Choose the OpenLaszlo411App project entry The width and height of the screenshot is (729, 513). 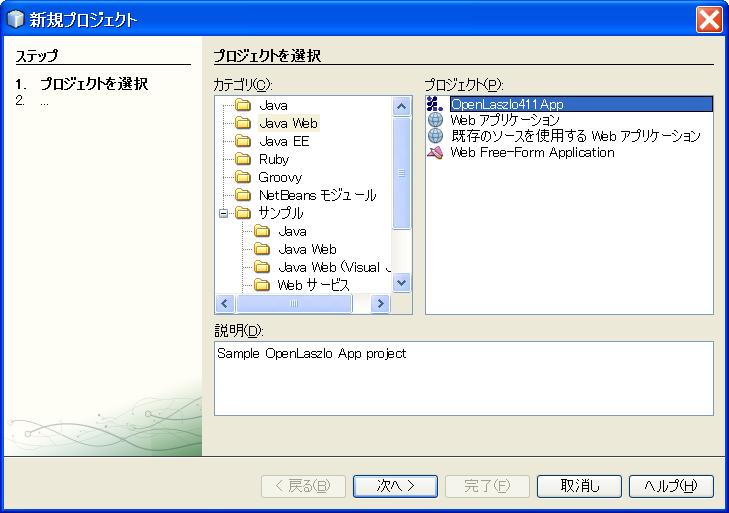[x=581, y=104]
